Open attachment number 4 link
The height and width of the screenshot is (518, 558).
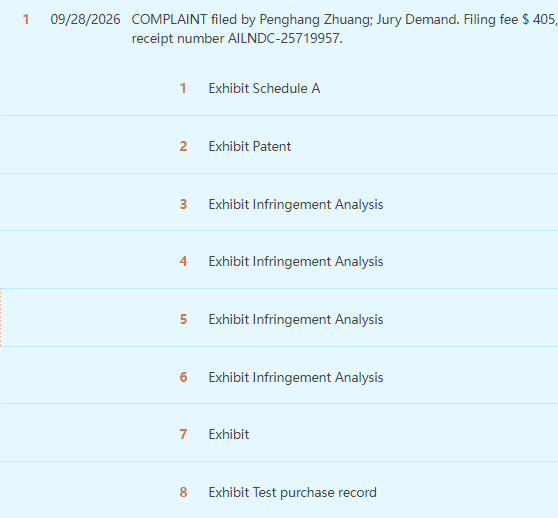[x=183, y=261]
